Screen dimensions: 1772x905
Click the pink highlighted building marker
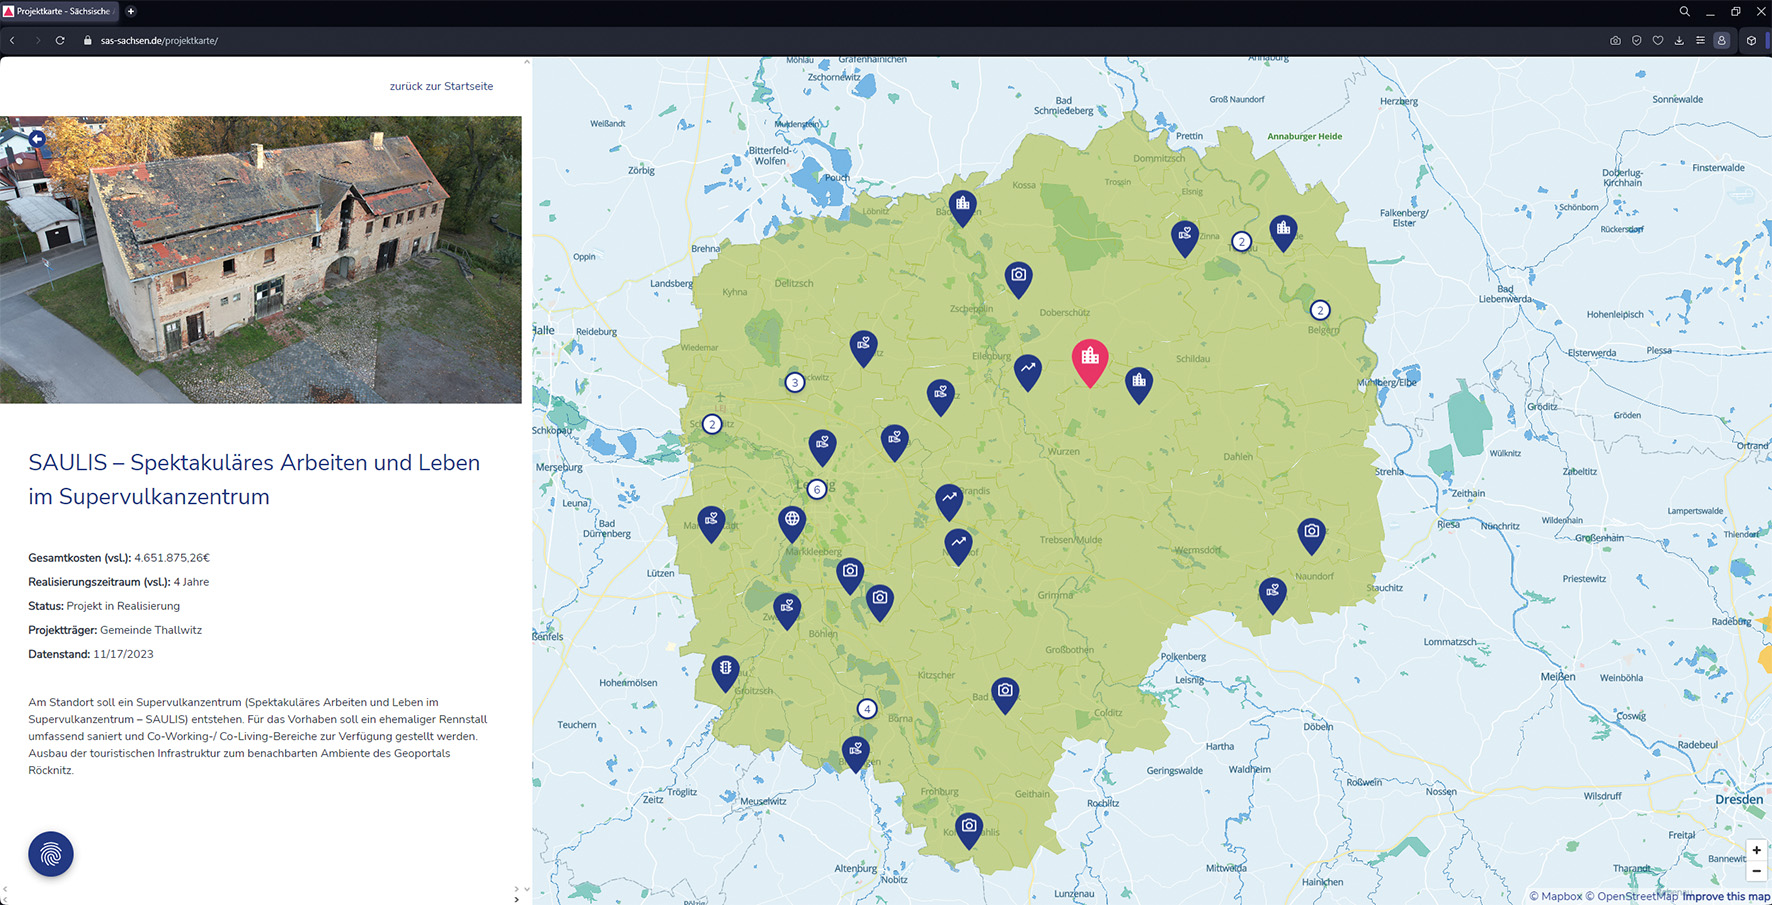(x=1090, y=358)
